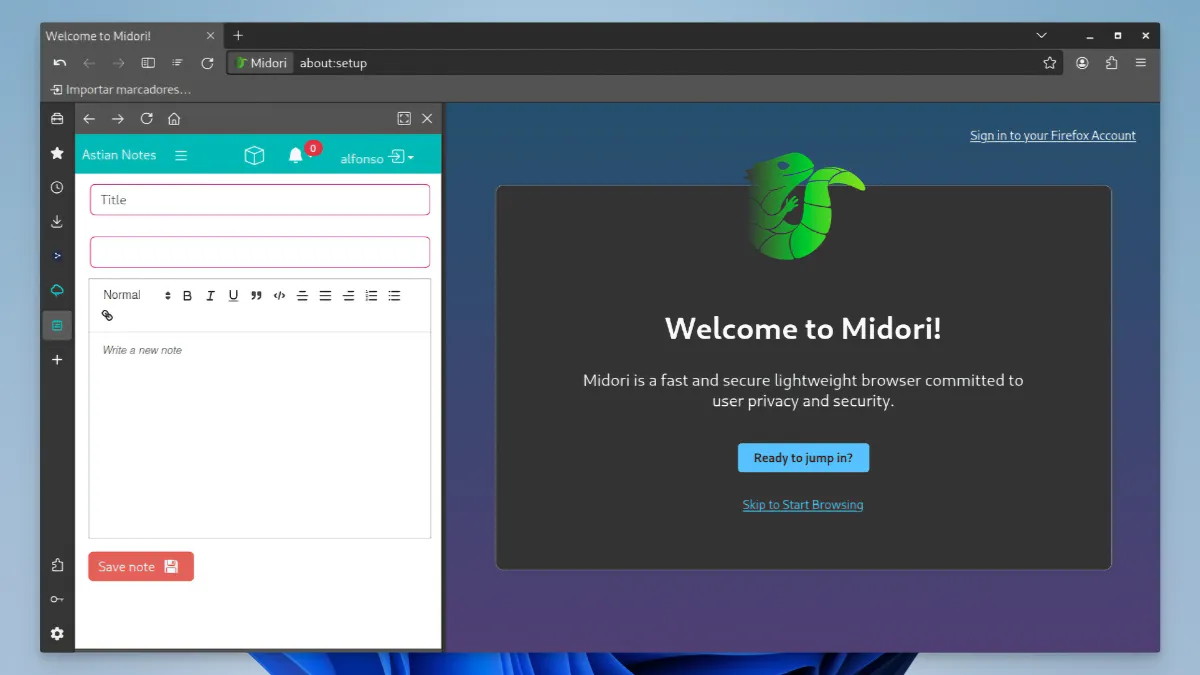Viewport: 1200px width, 675px height.
Task: Toggle bold formatting in the note editor
Action: point(187,295)
